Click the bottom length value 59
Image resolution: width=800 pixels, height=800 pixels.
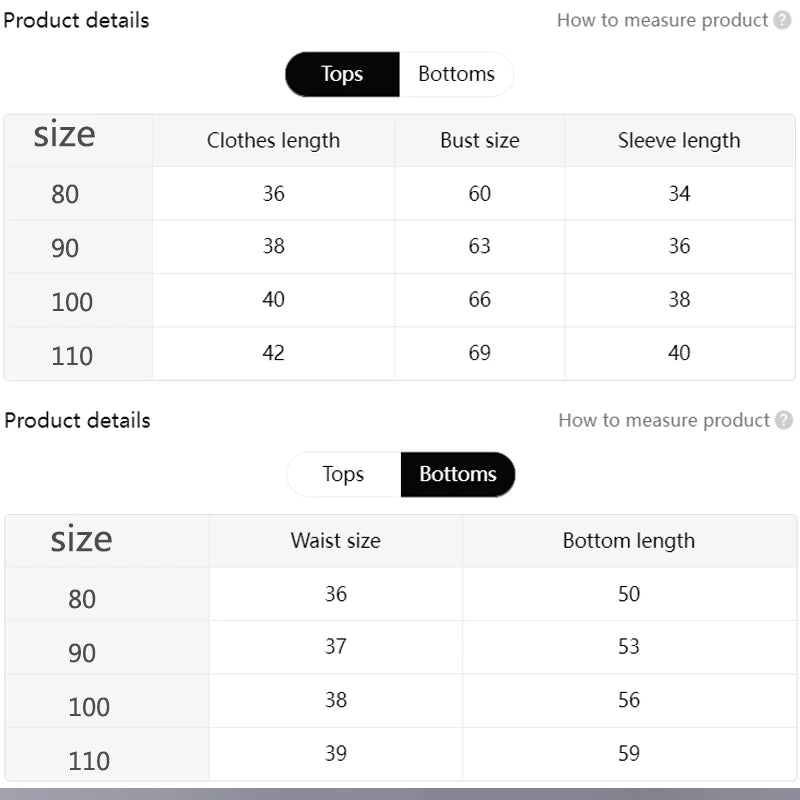click(628, 753)
